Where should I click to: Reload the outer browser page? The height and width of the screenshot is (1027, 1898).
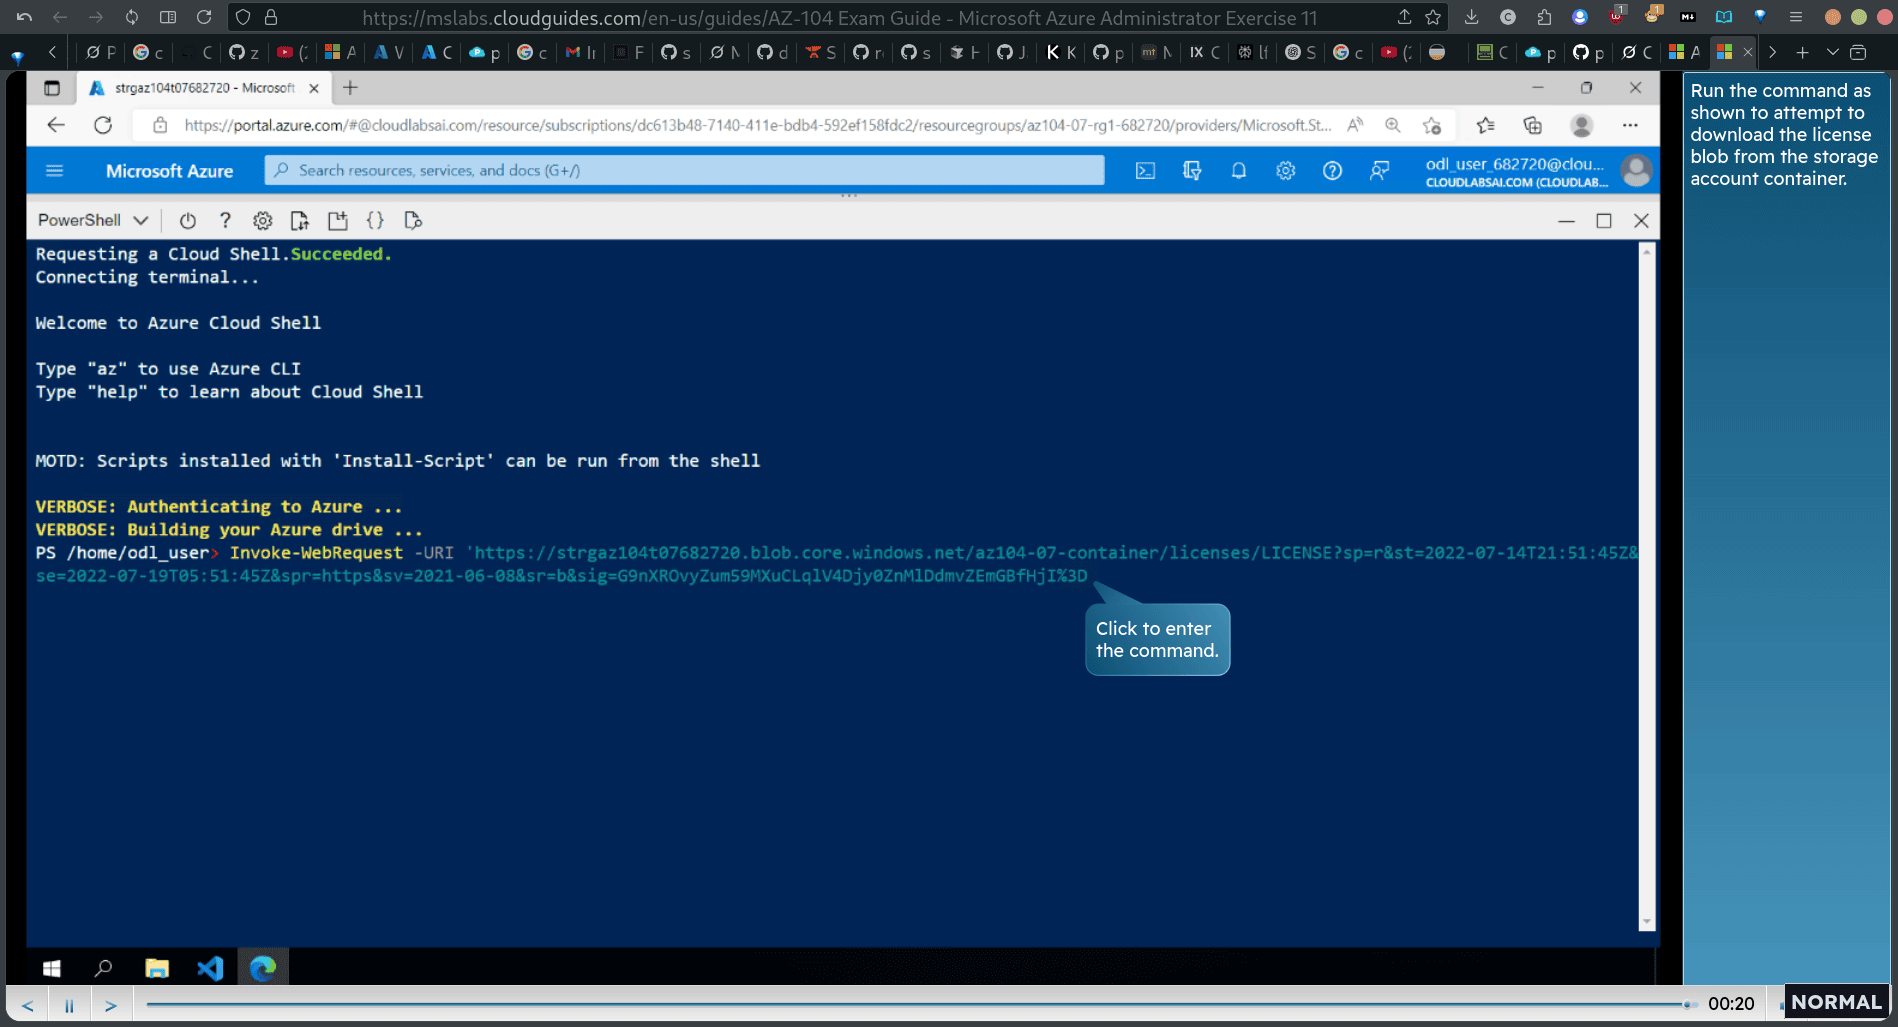[204, 17]
